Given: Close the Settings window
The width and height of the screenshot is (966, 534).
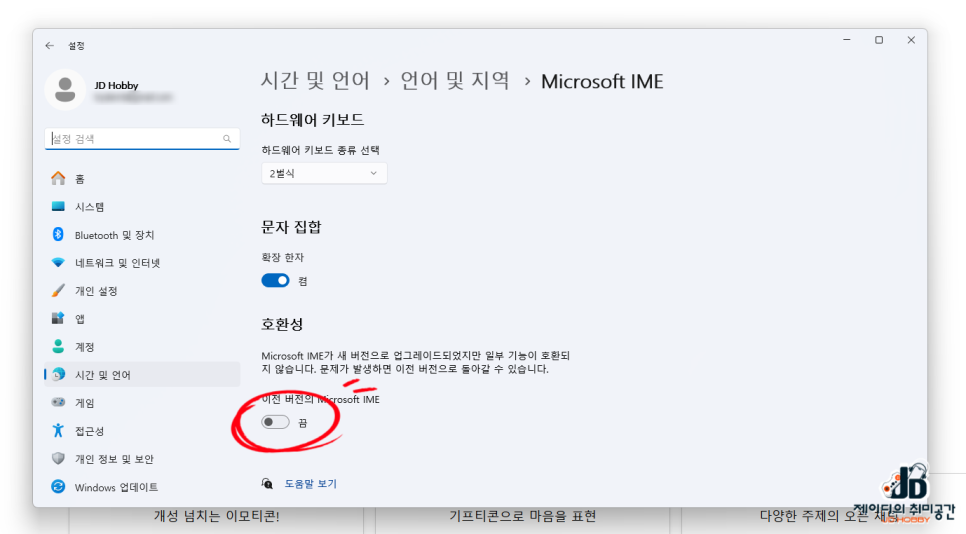Looking at the screenshot, I should click(911, 40).
